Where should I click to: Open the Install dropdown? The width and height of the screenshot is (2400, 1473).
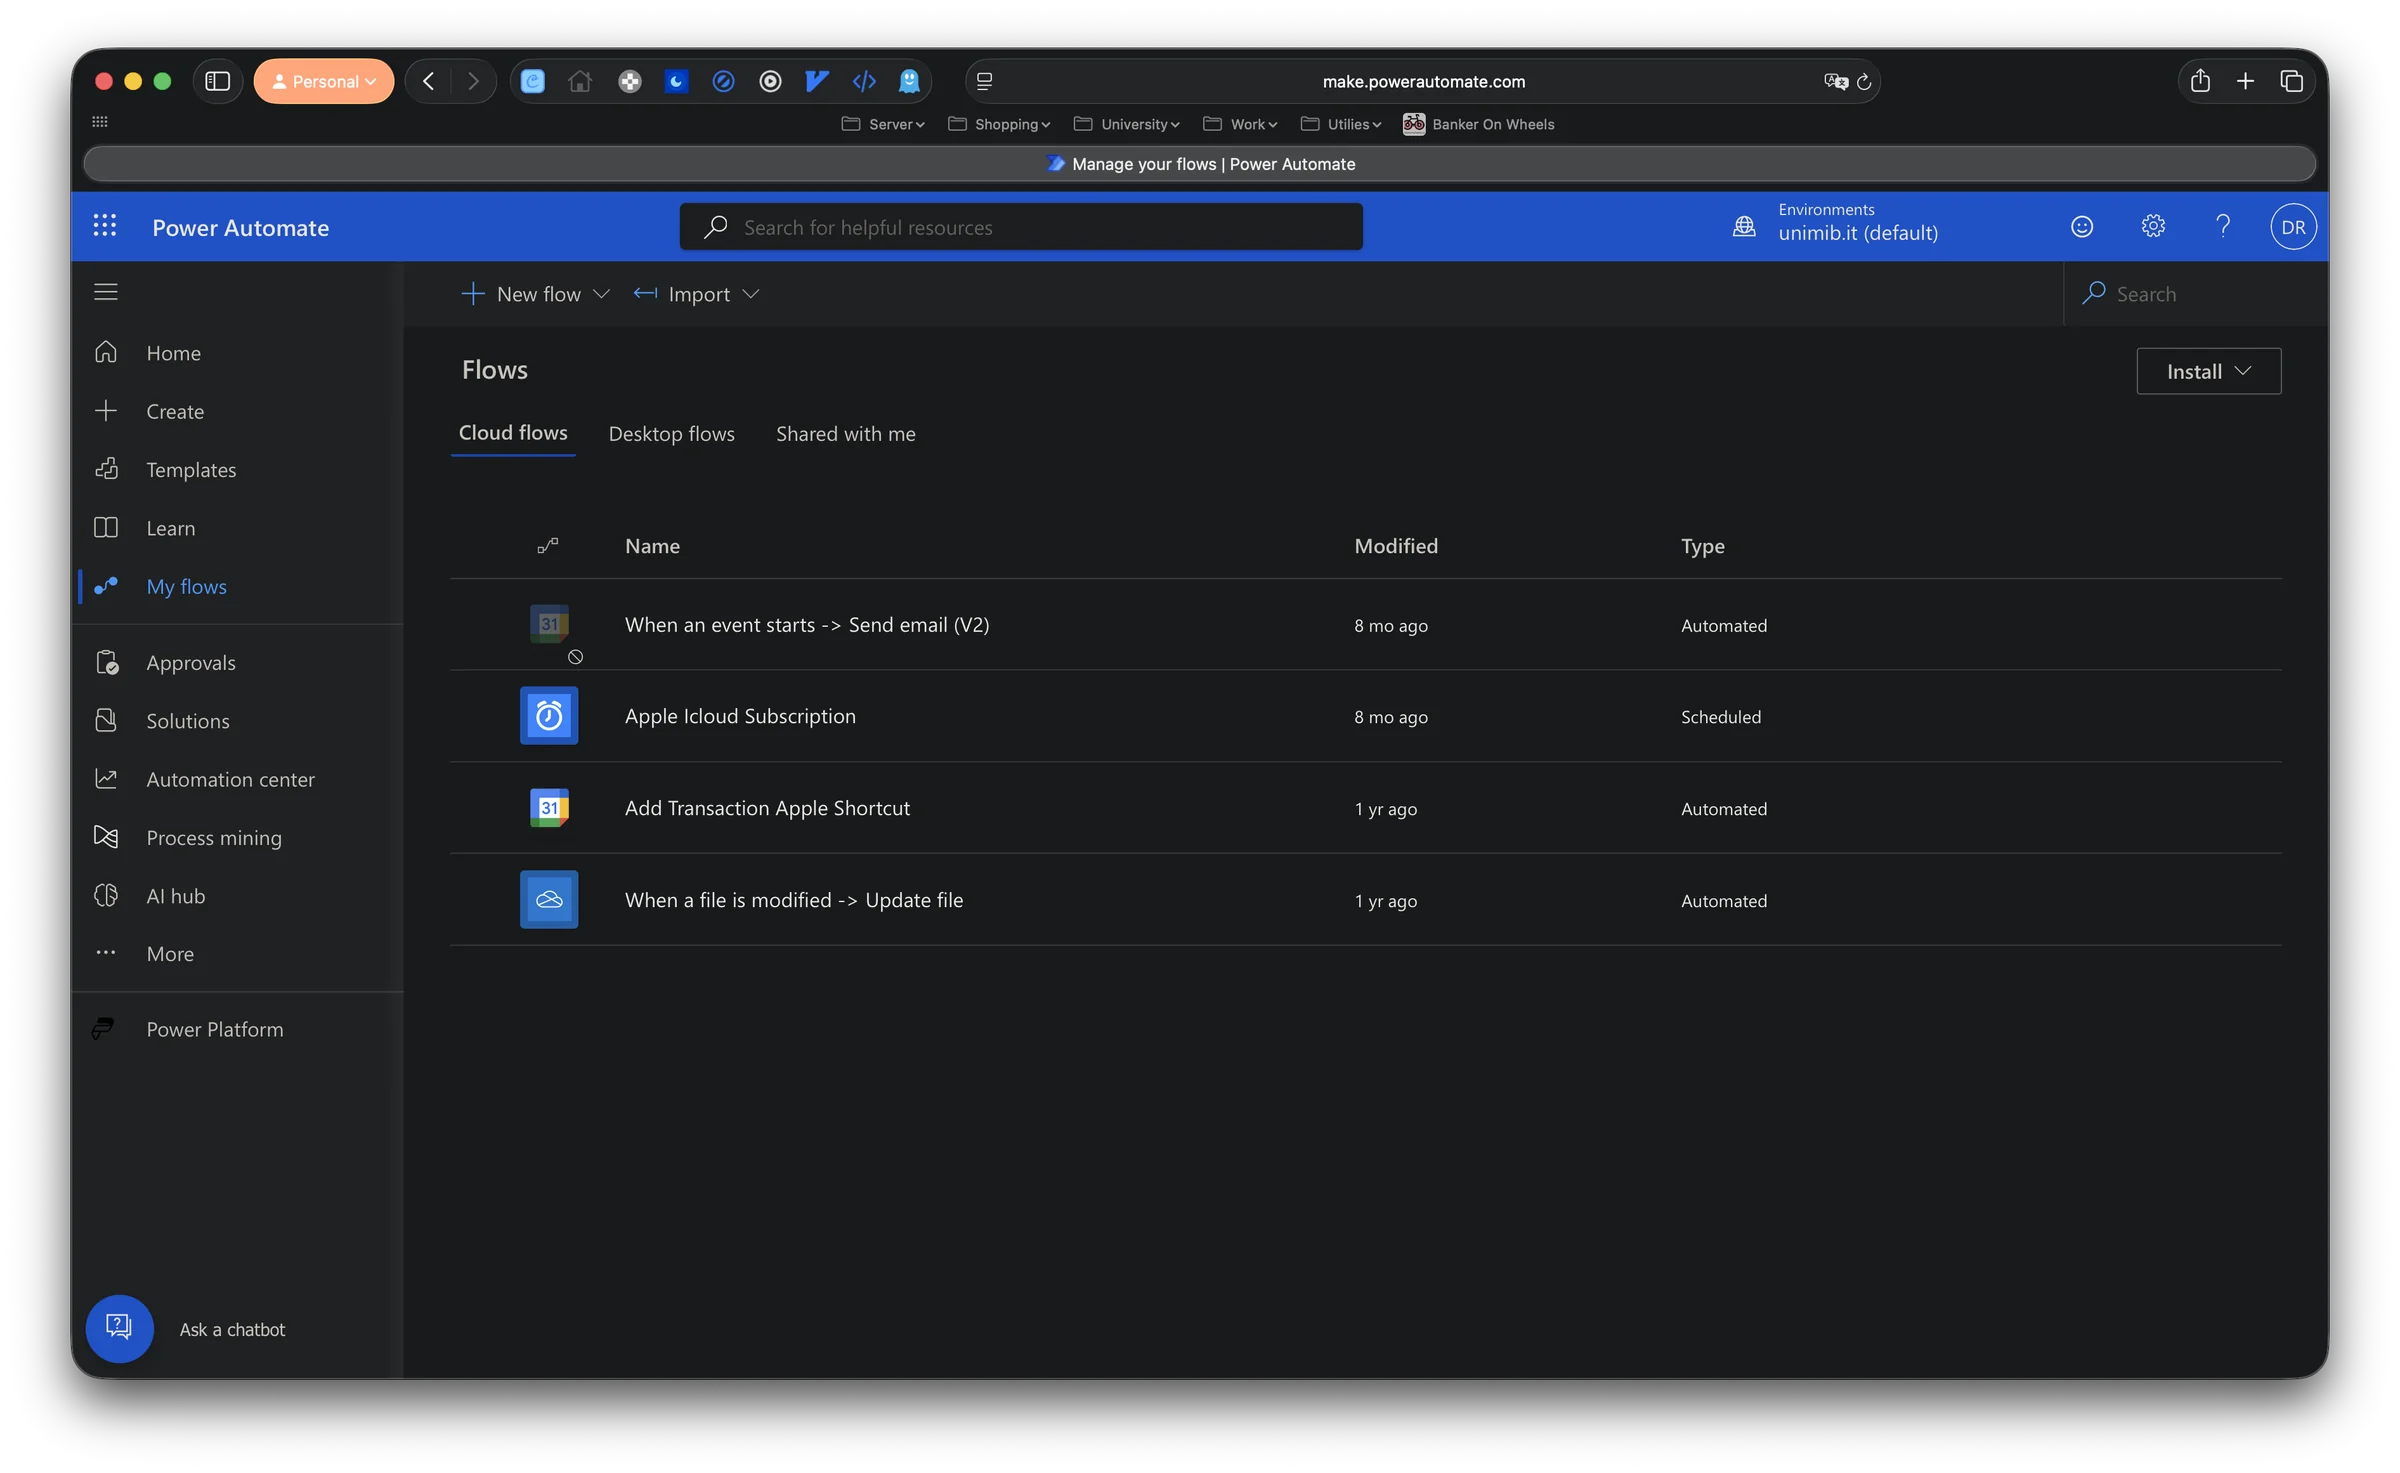point(2208,371)
